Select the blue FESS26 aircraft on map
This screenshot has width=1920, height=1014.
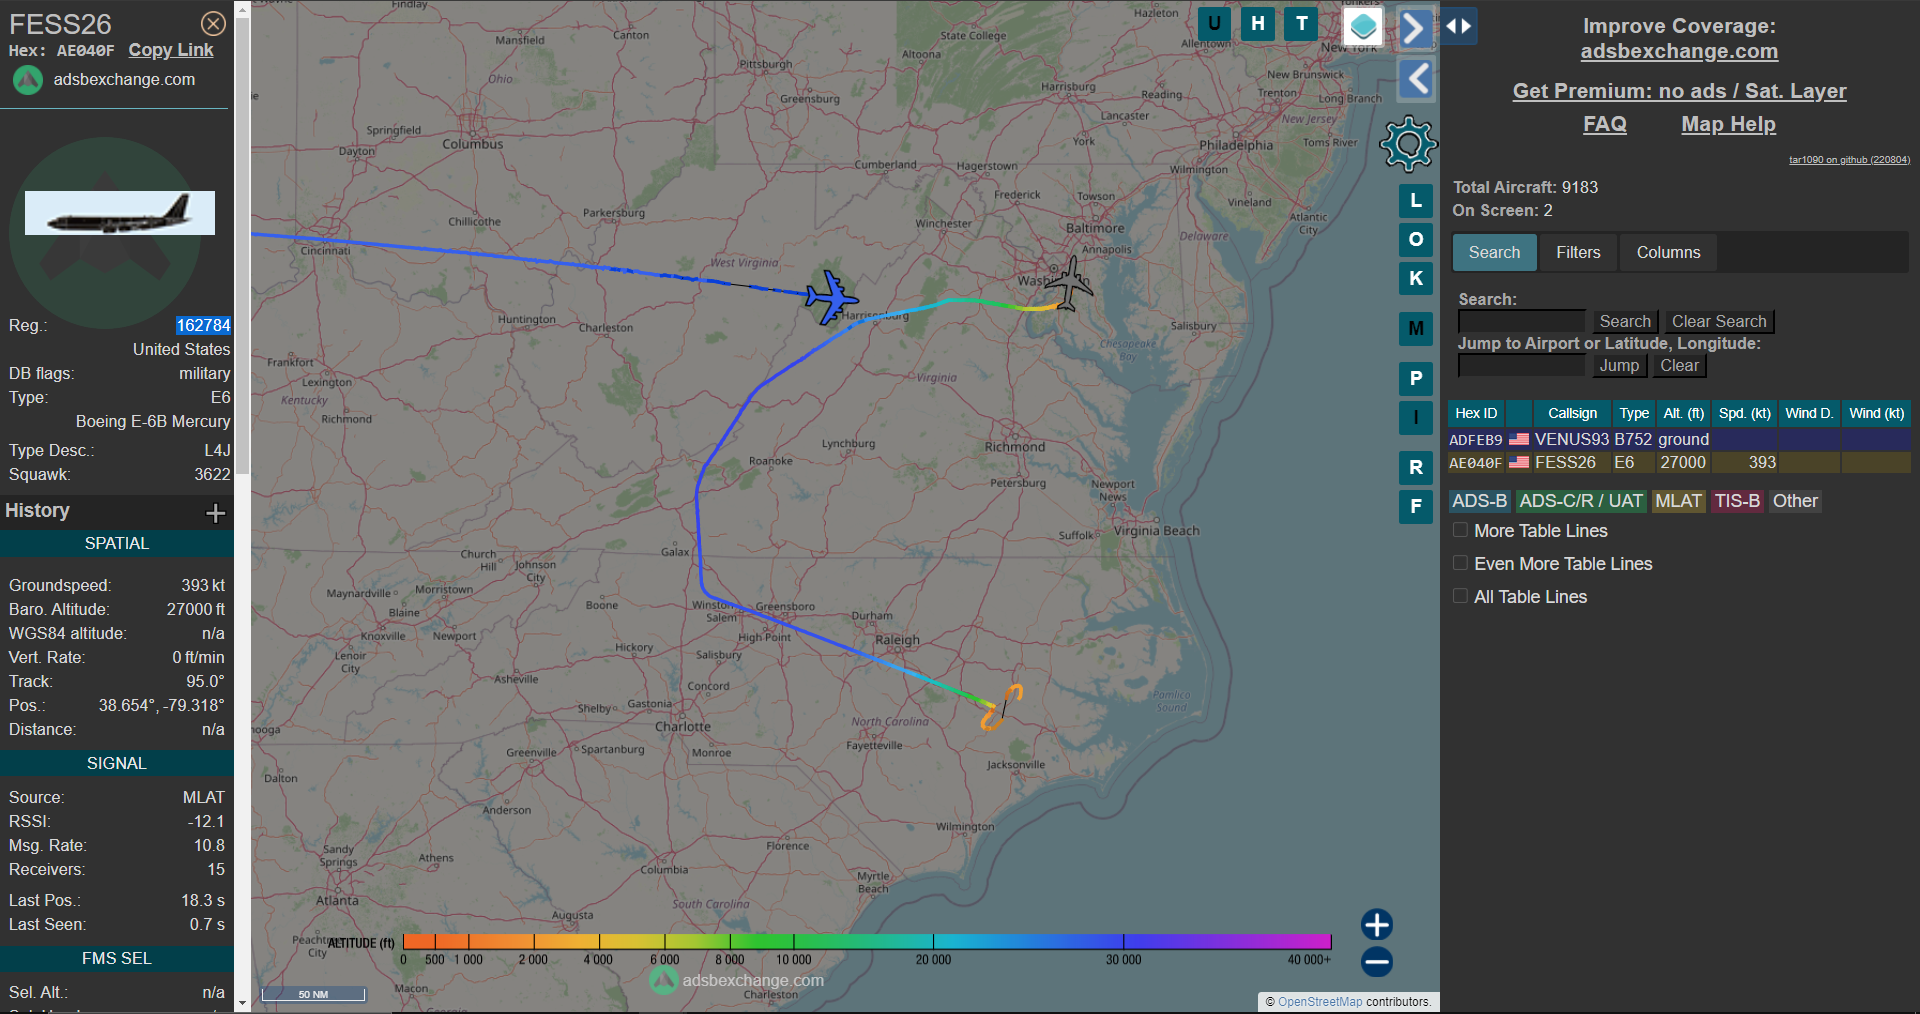click(831, 297)
